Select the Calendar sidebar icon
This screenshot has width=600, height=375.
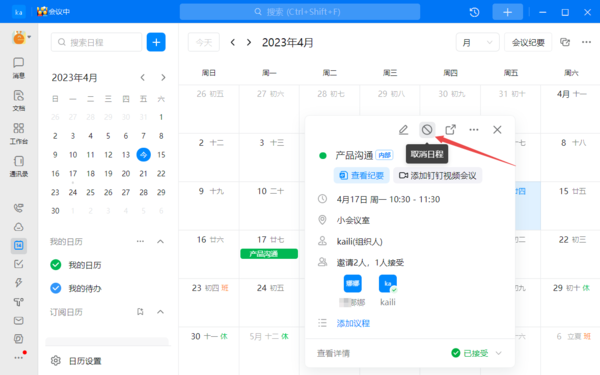coord(18,245)
